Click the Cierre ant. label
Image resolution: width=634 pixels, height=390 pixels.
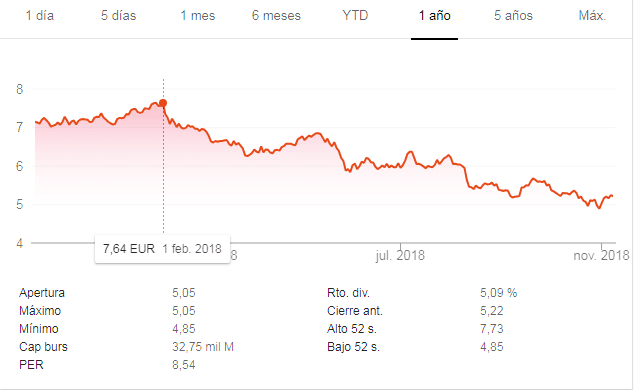point(355,311)
